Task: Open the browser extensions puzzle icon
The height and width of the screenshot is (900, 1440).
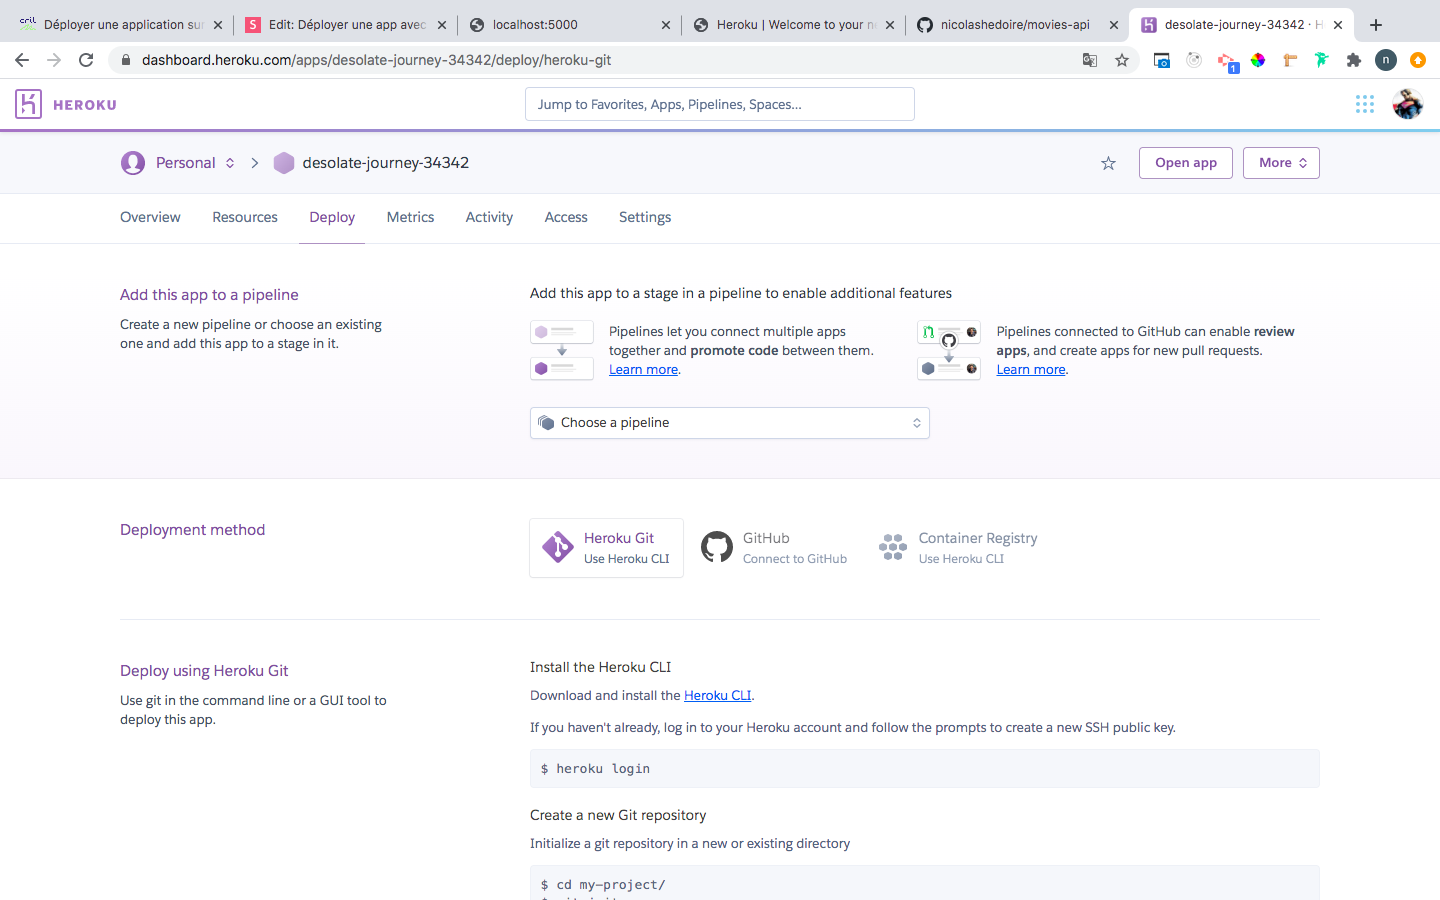Action: [x=1354, y=60]
